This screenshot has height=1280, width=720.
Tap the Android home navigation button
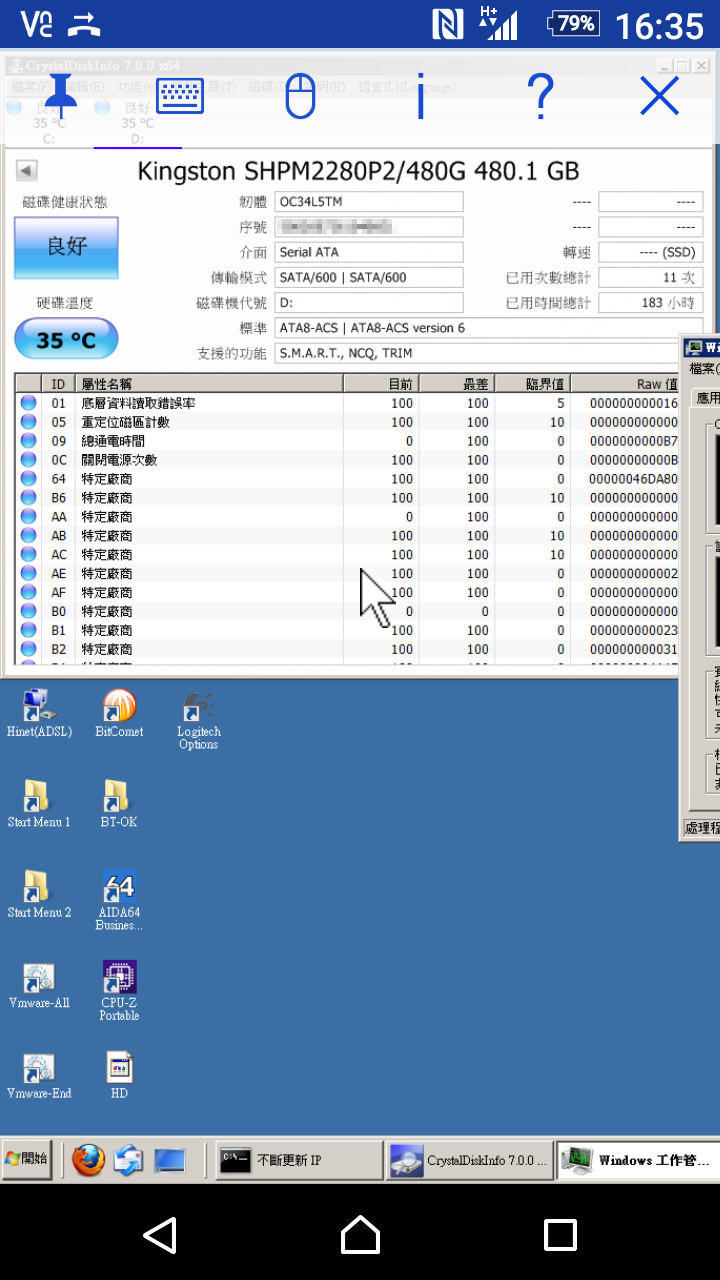[360, 1235]
